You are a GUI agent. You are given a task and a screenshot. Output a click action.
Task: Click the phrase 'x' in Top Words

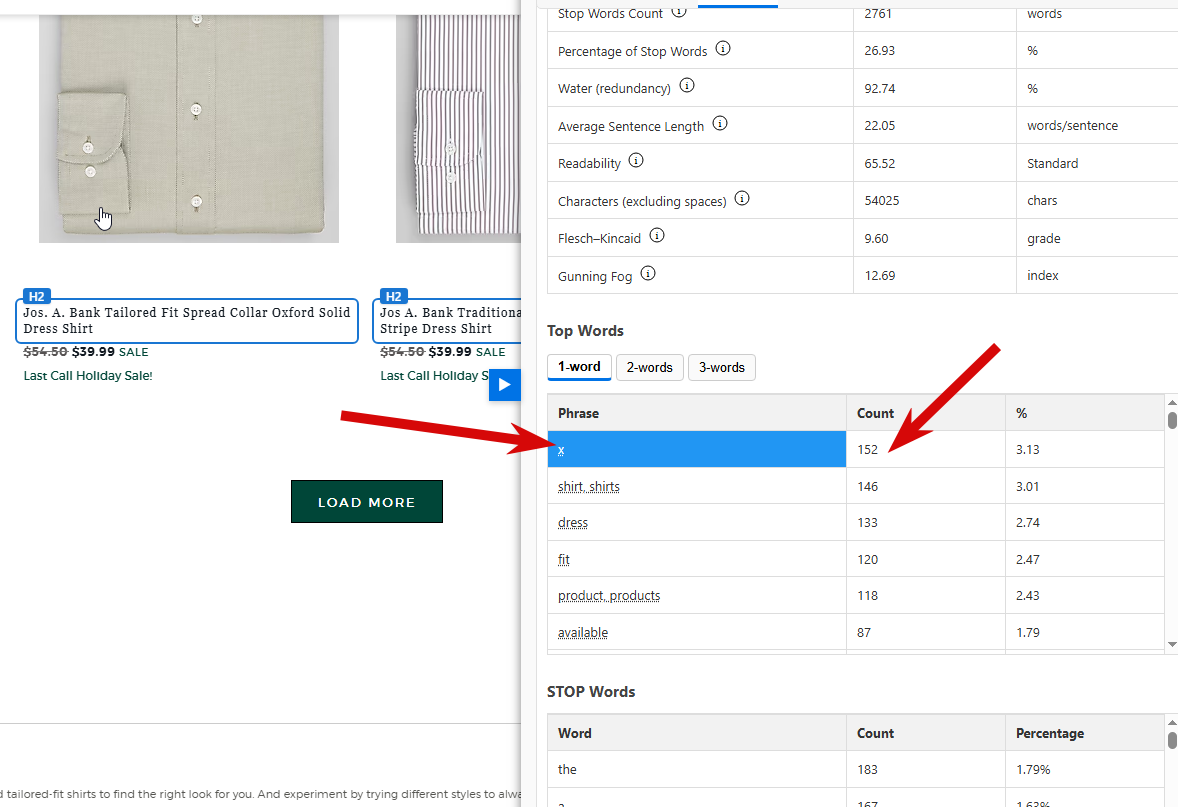(x=561, y=450)
